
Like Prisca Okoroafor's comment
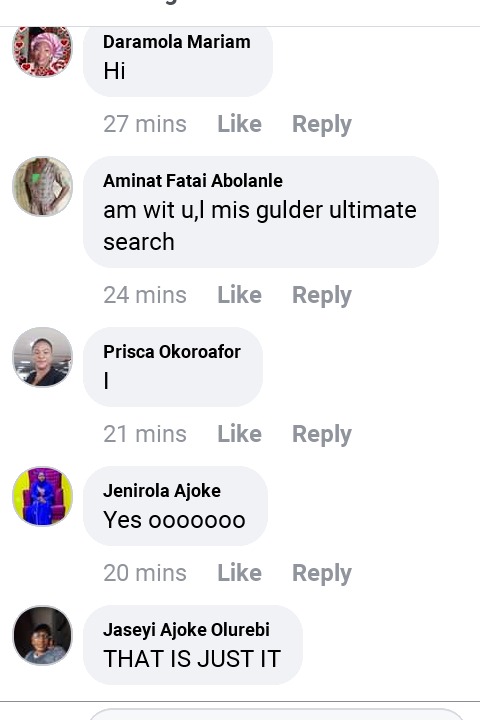pyautogui.click(x=239, y=434)
